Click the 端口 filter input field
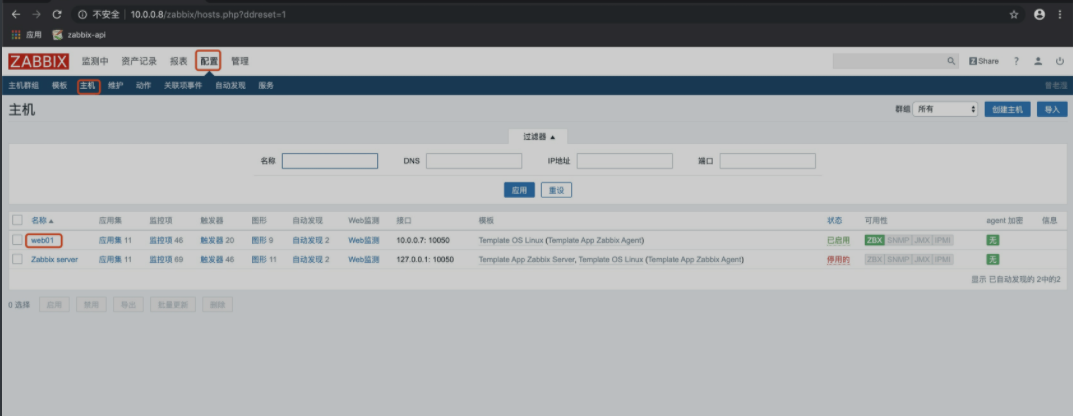Screen dimensions: 1073x416 pos(768,161)
